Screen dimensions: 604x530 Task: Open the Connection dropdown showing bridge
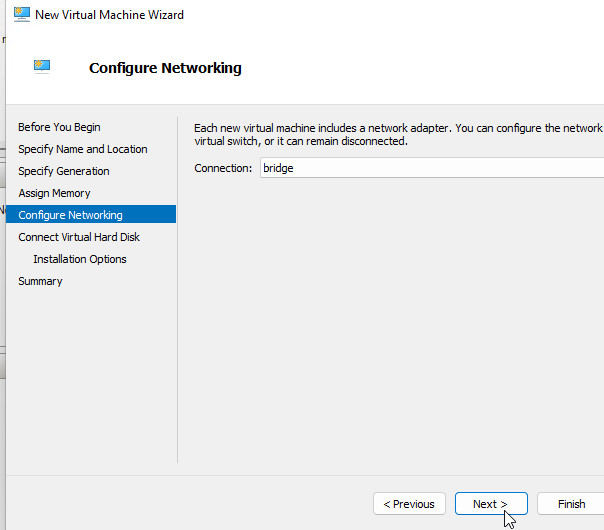pos(430,168)
